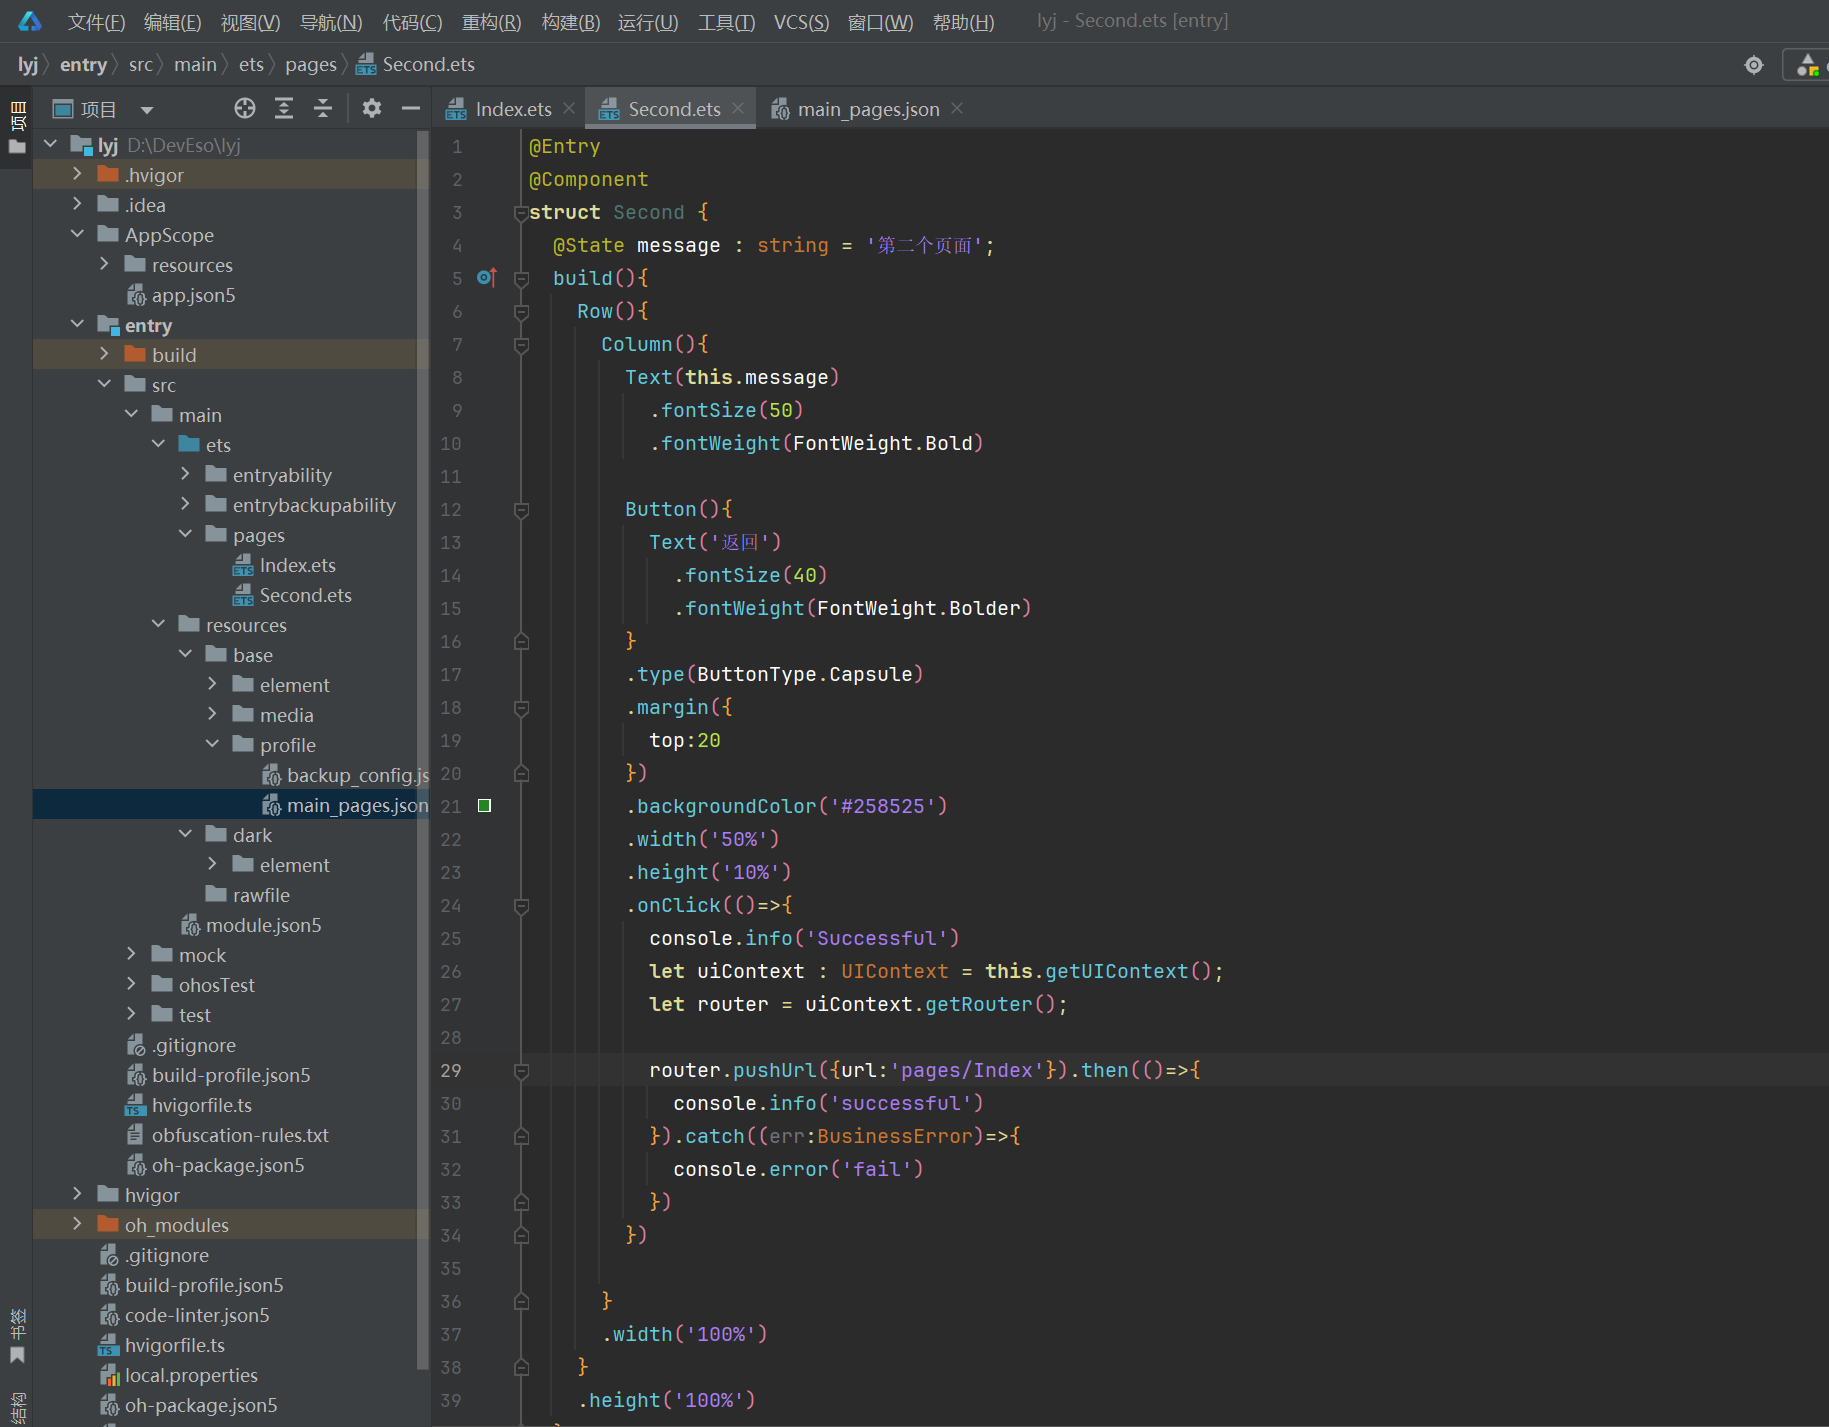1829x1427 pixels.
Task: Expand the .hvigor folder
Action: [x=77, y=175]
